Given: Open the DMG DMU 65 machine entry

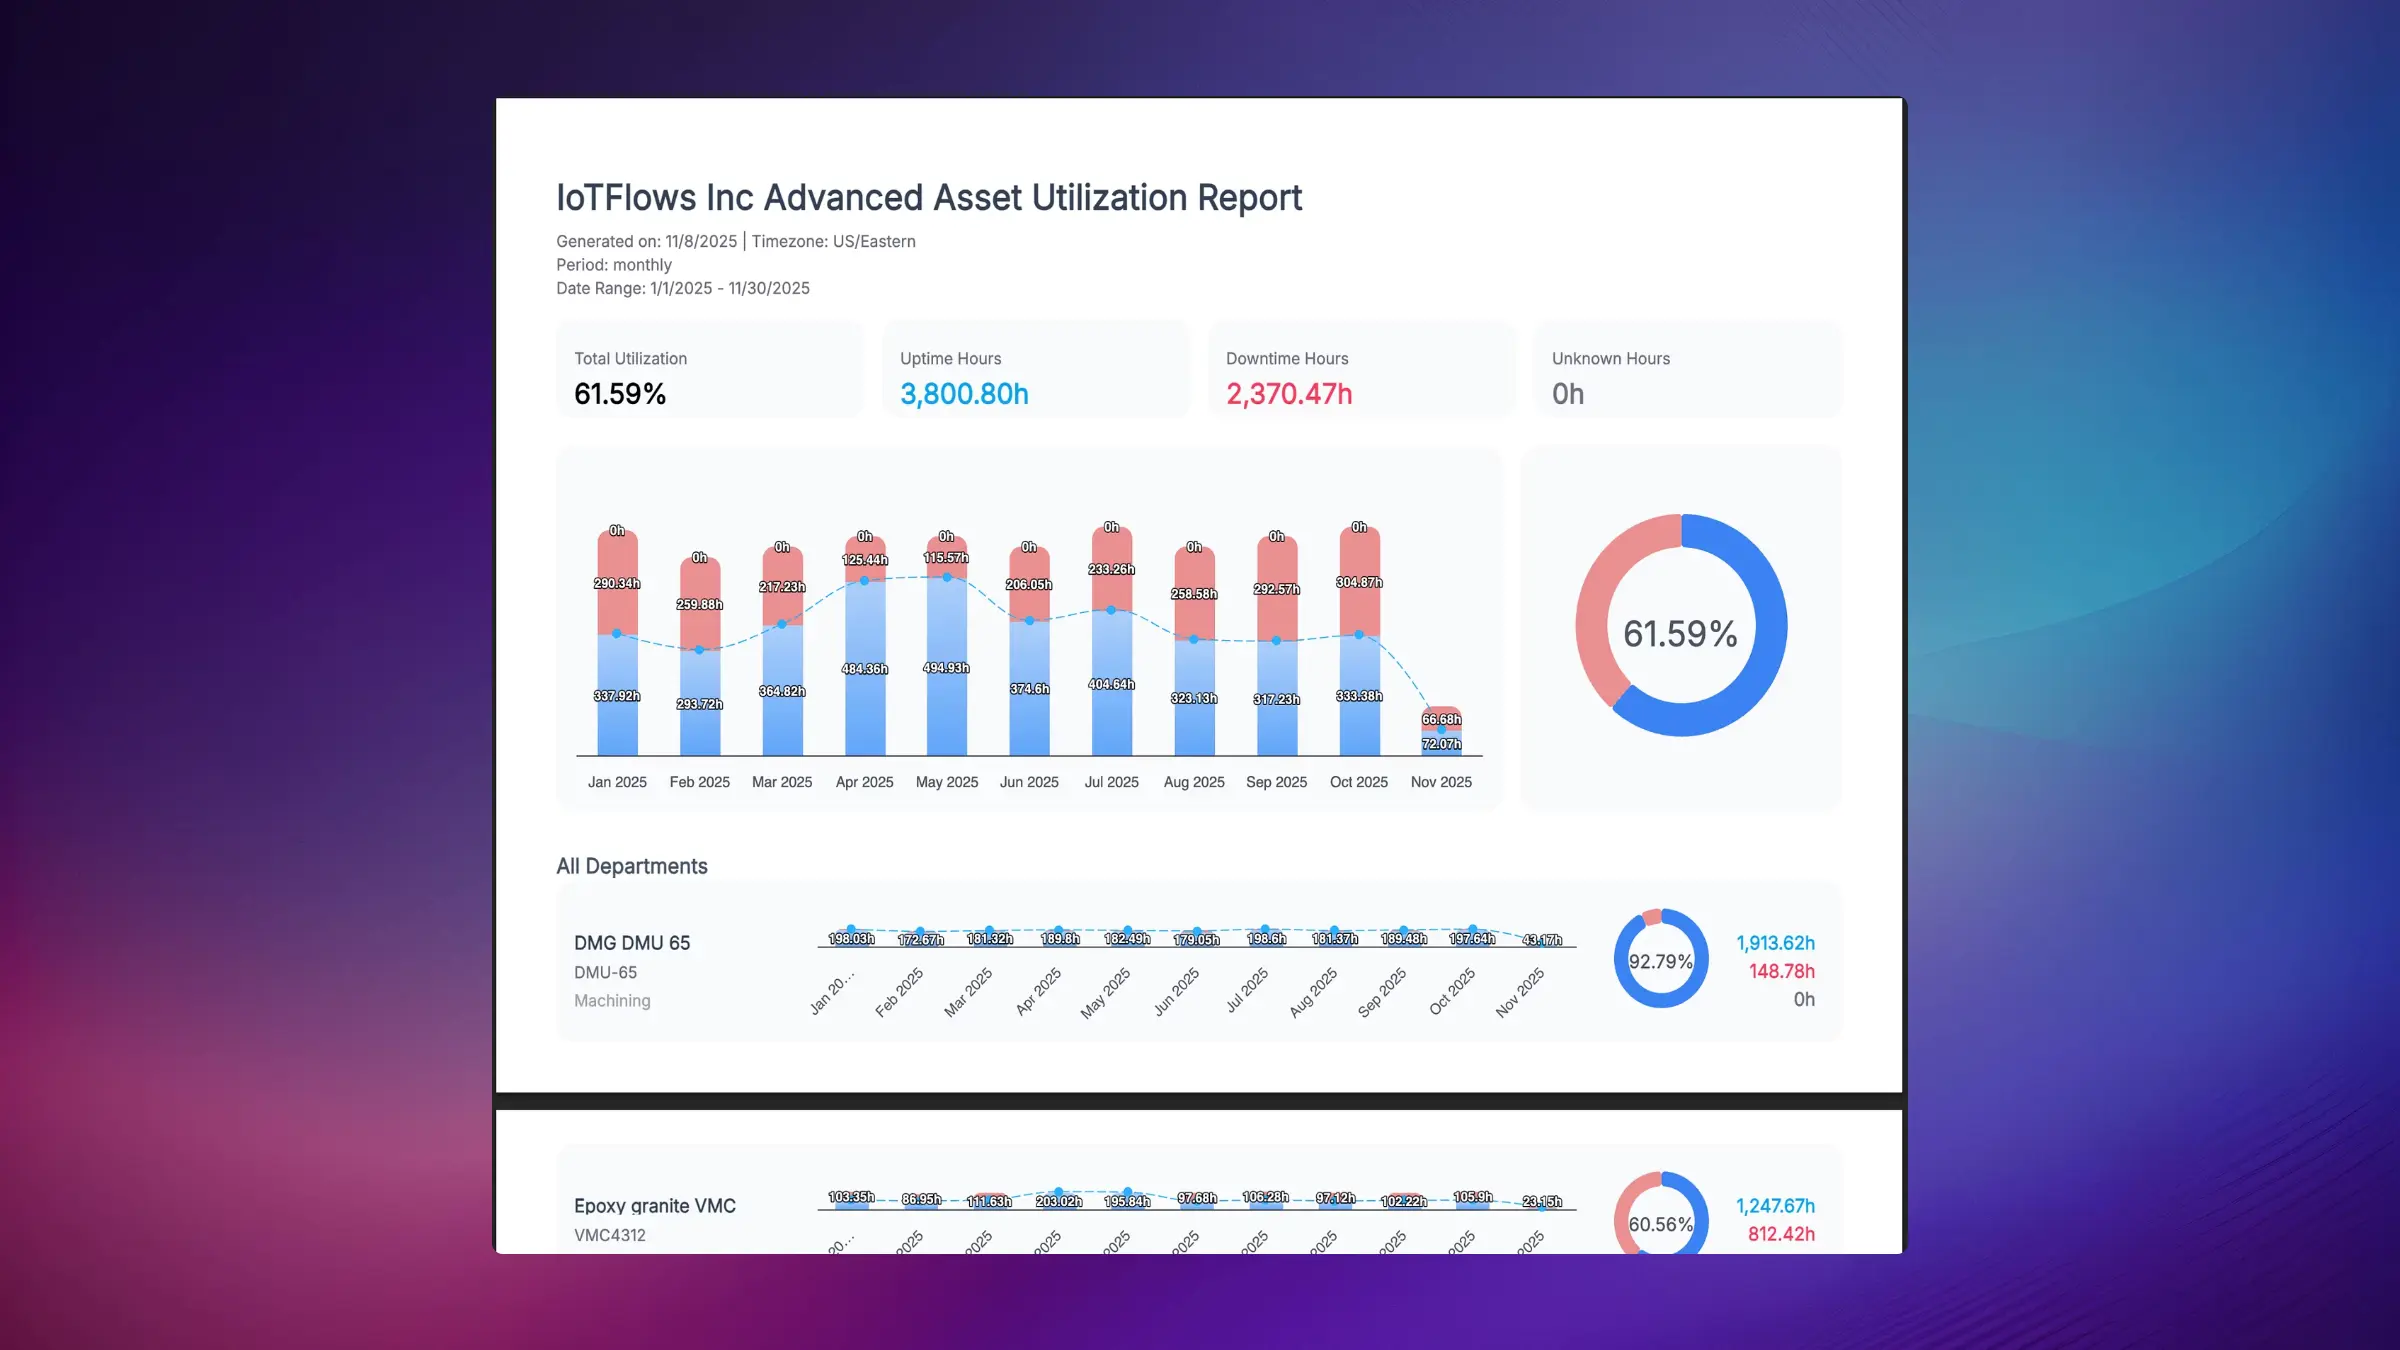Looking at the screenshot, I should tap(632, 942).
